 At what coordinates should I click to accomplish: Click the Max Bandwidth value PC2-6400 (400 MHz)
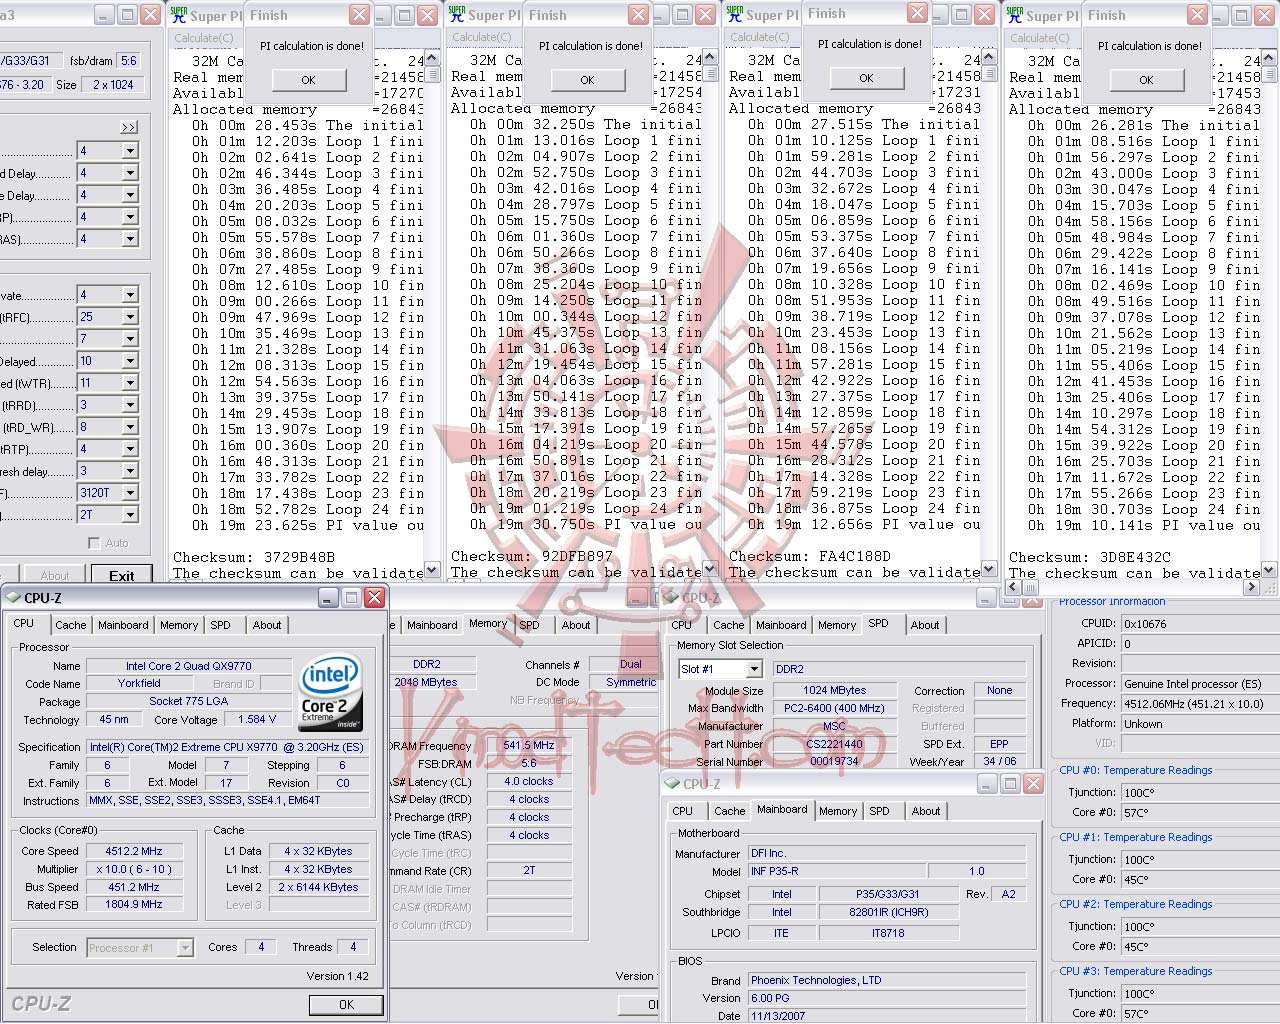834,709
